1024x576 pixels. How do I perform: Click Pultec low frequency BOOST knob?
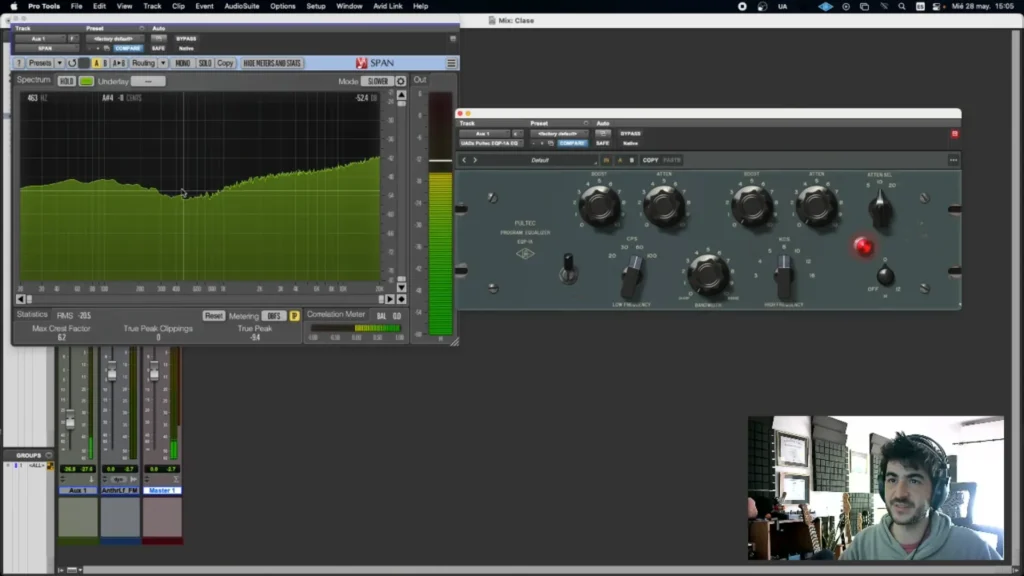599,206
